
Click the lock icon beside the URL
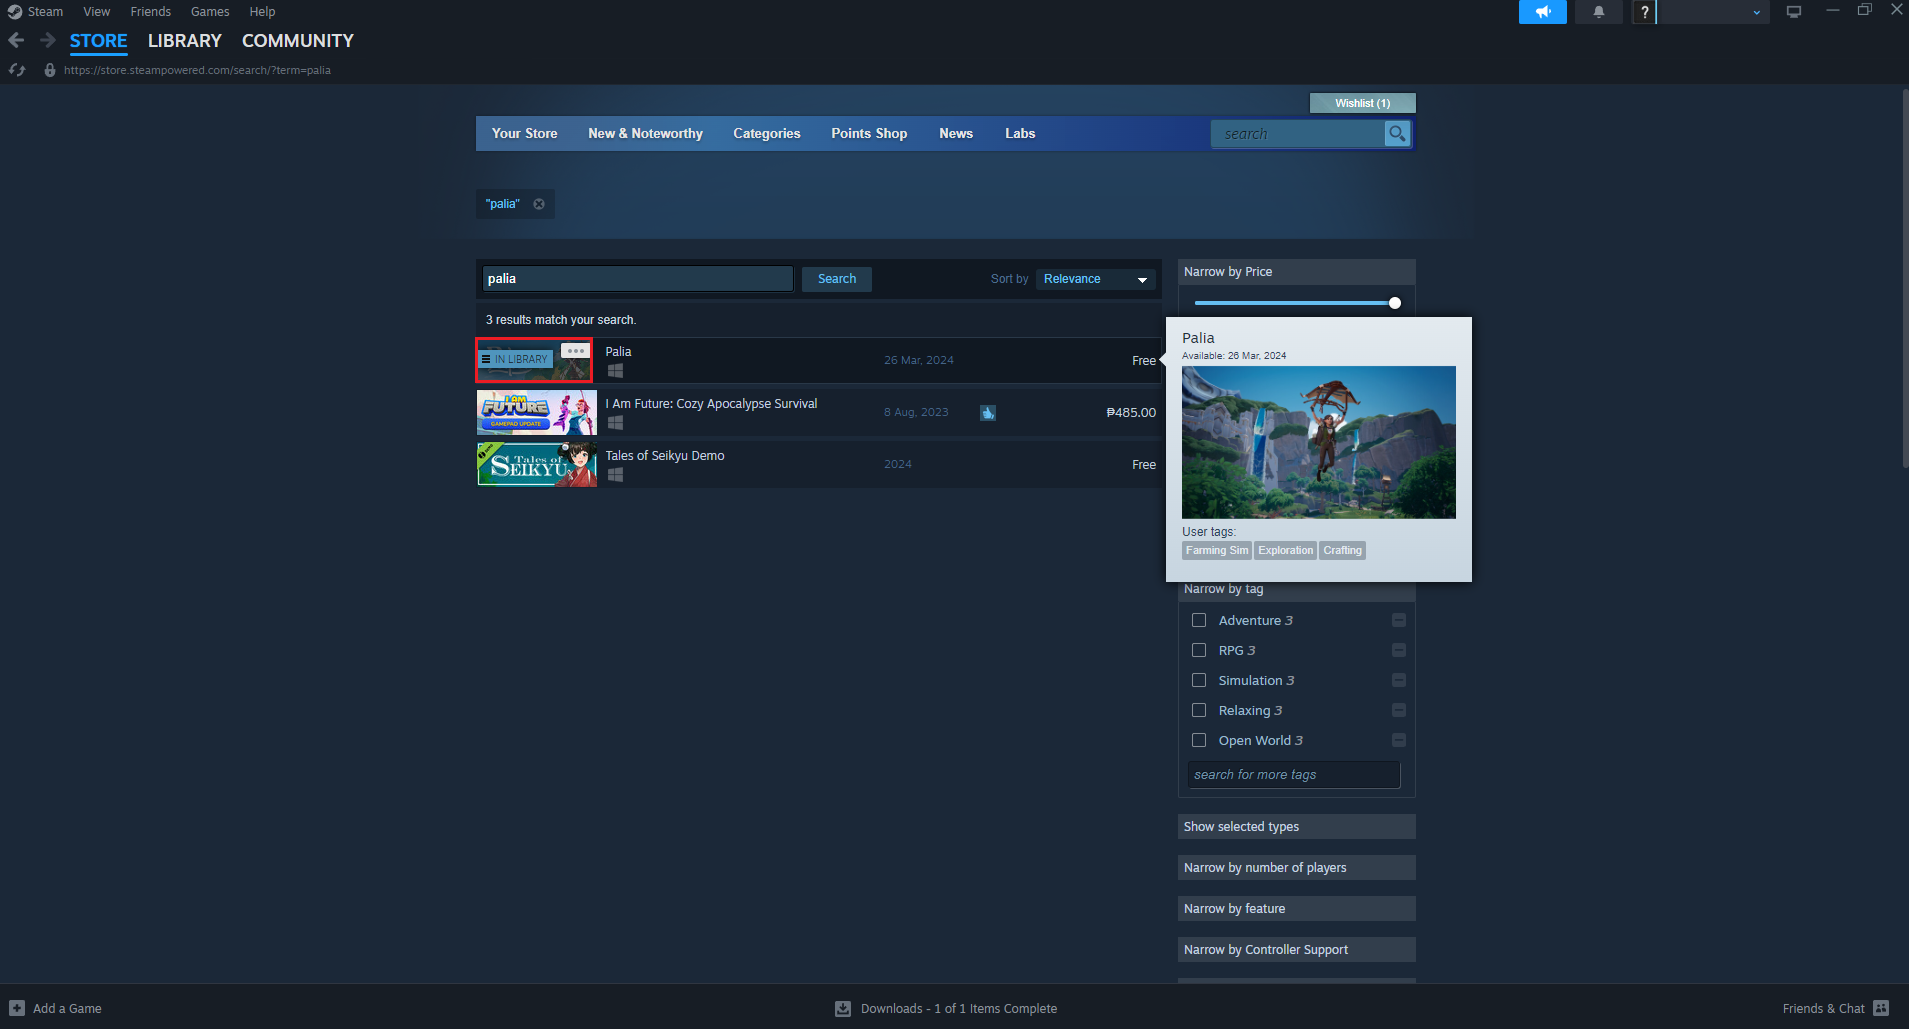coord(50,70)
